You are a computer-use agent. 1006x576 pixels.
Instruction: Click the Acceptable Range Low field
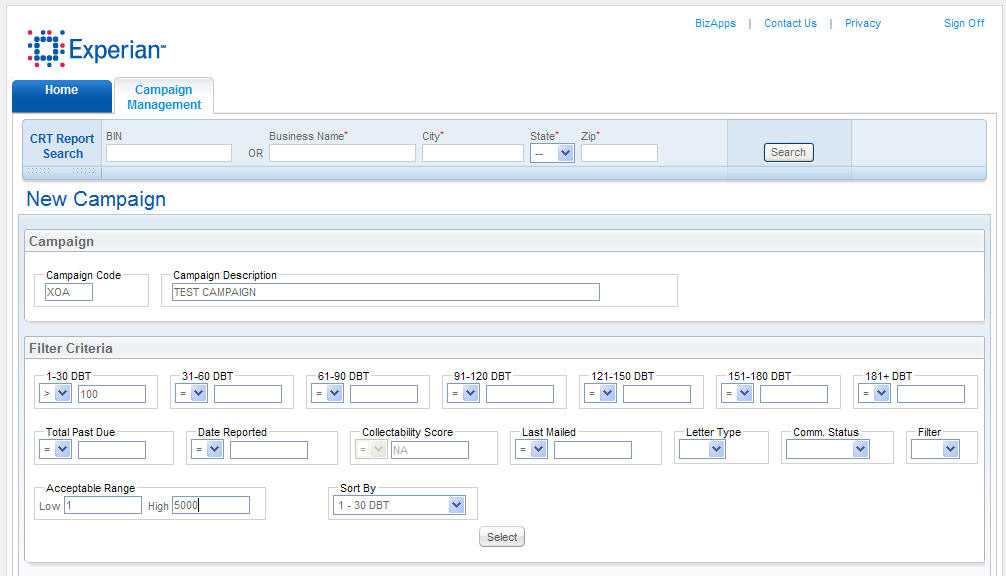pos(103,505)
